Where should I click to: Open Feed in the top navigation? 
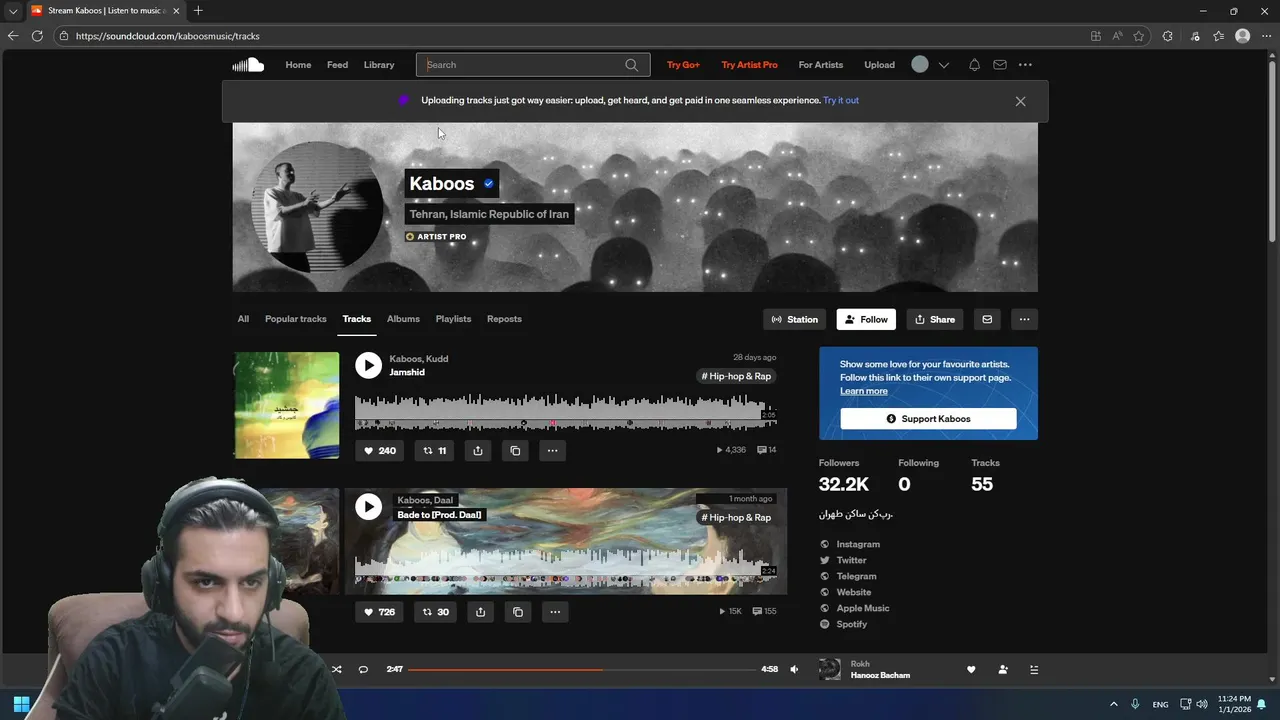337,65
